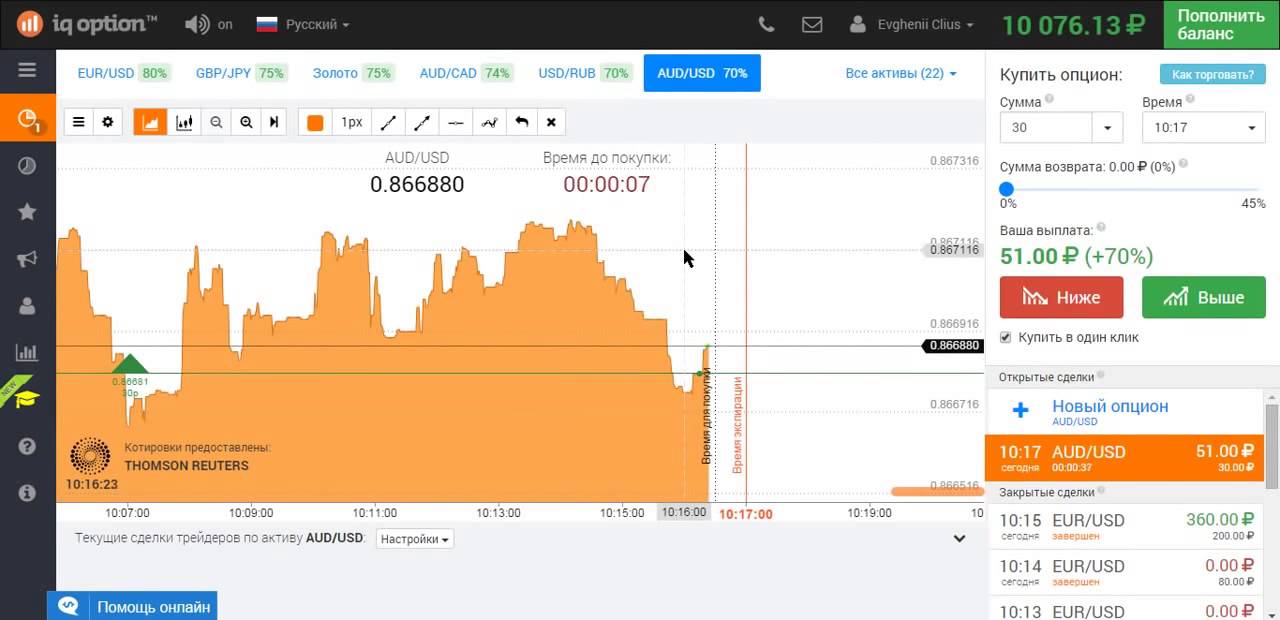Jump chart to latest quote
Screen dimensions: 1280x620
274,122
